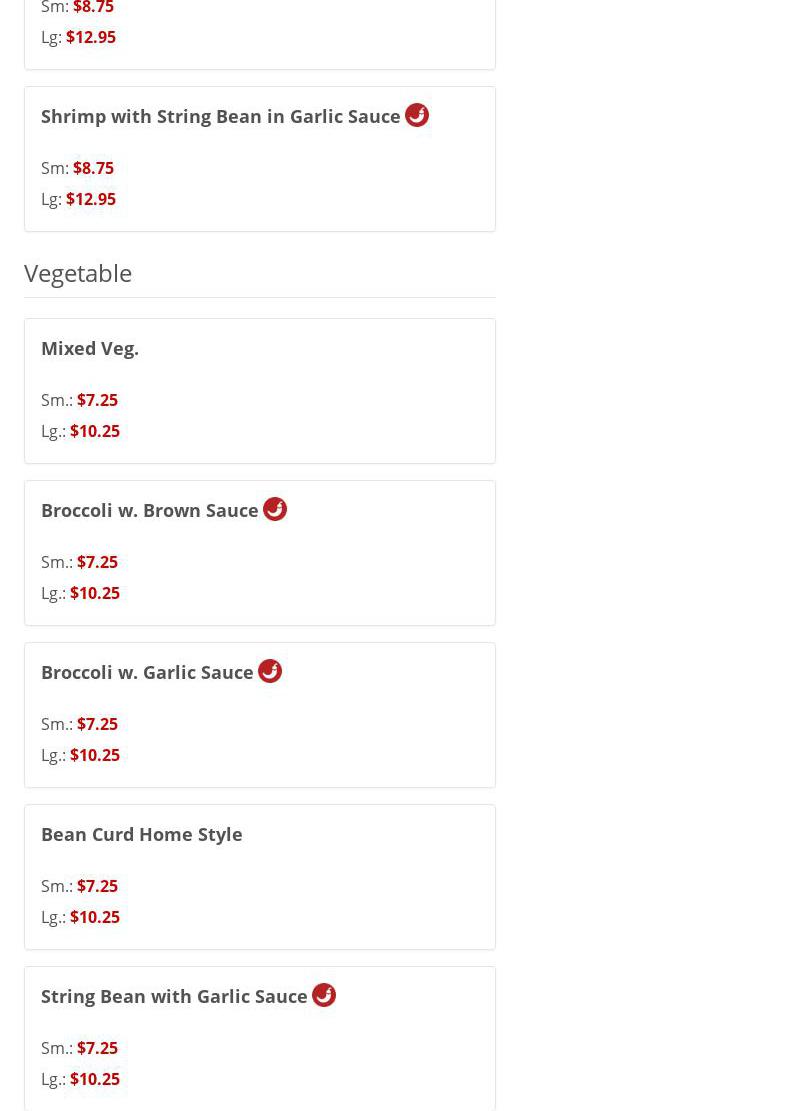Click spicy icon beside Shrimp with String Bean
The width and height of the screenshot is (785, 1111).
tap(417, 115)
